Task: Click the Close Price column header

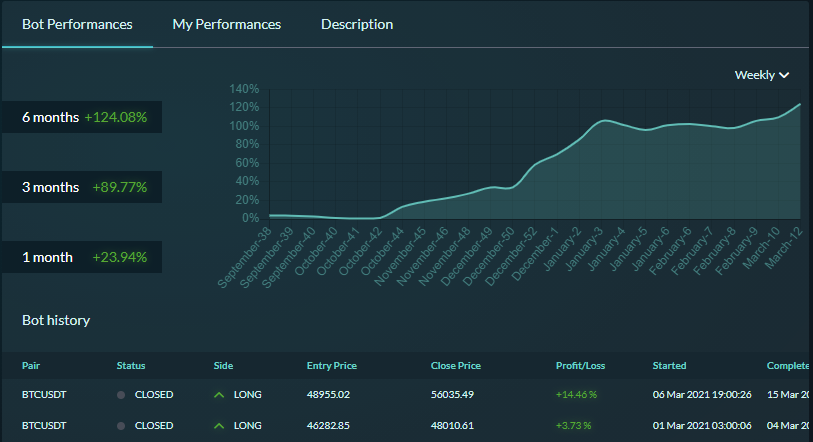Action: point(455,366)
